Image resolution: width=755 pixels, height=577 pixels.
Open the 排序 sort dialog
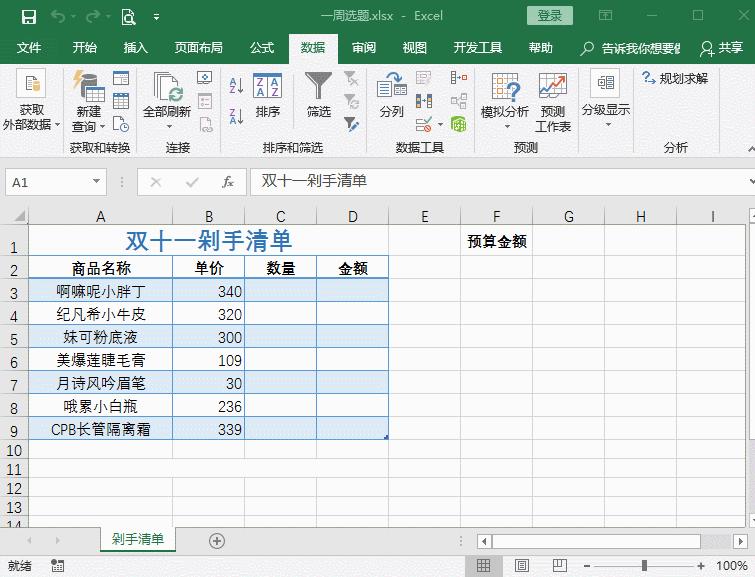[x=267, y=96]
